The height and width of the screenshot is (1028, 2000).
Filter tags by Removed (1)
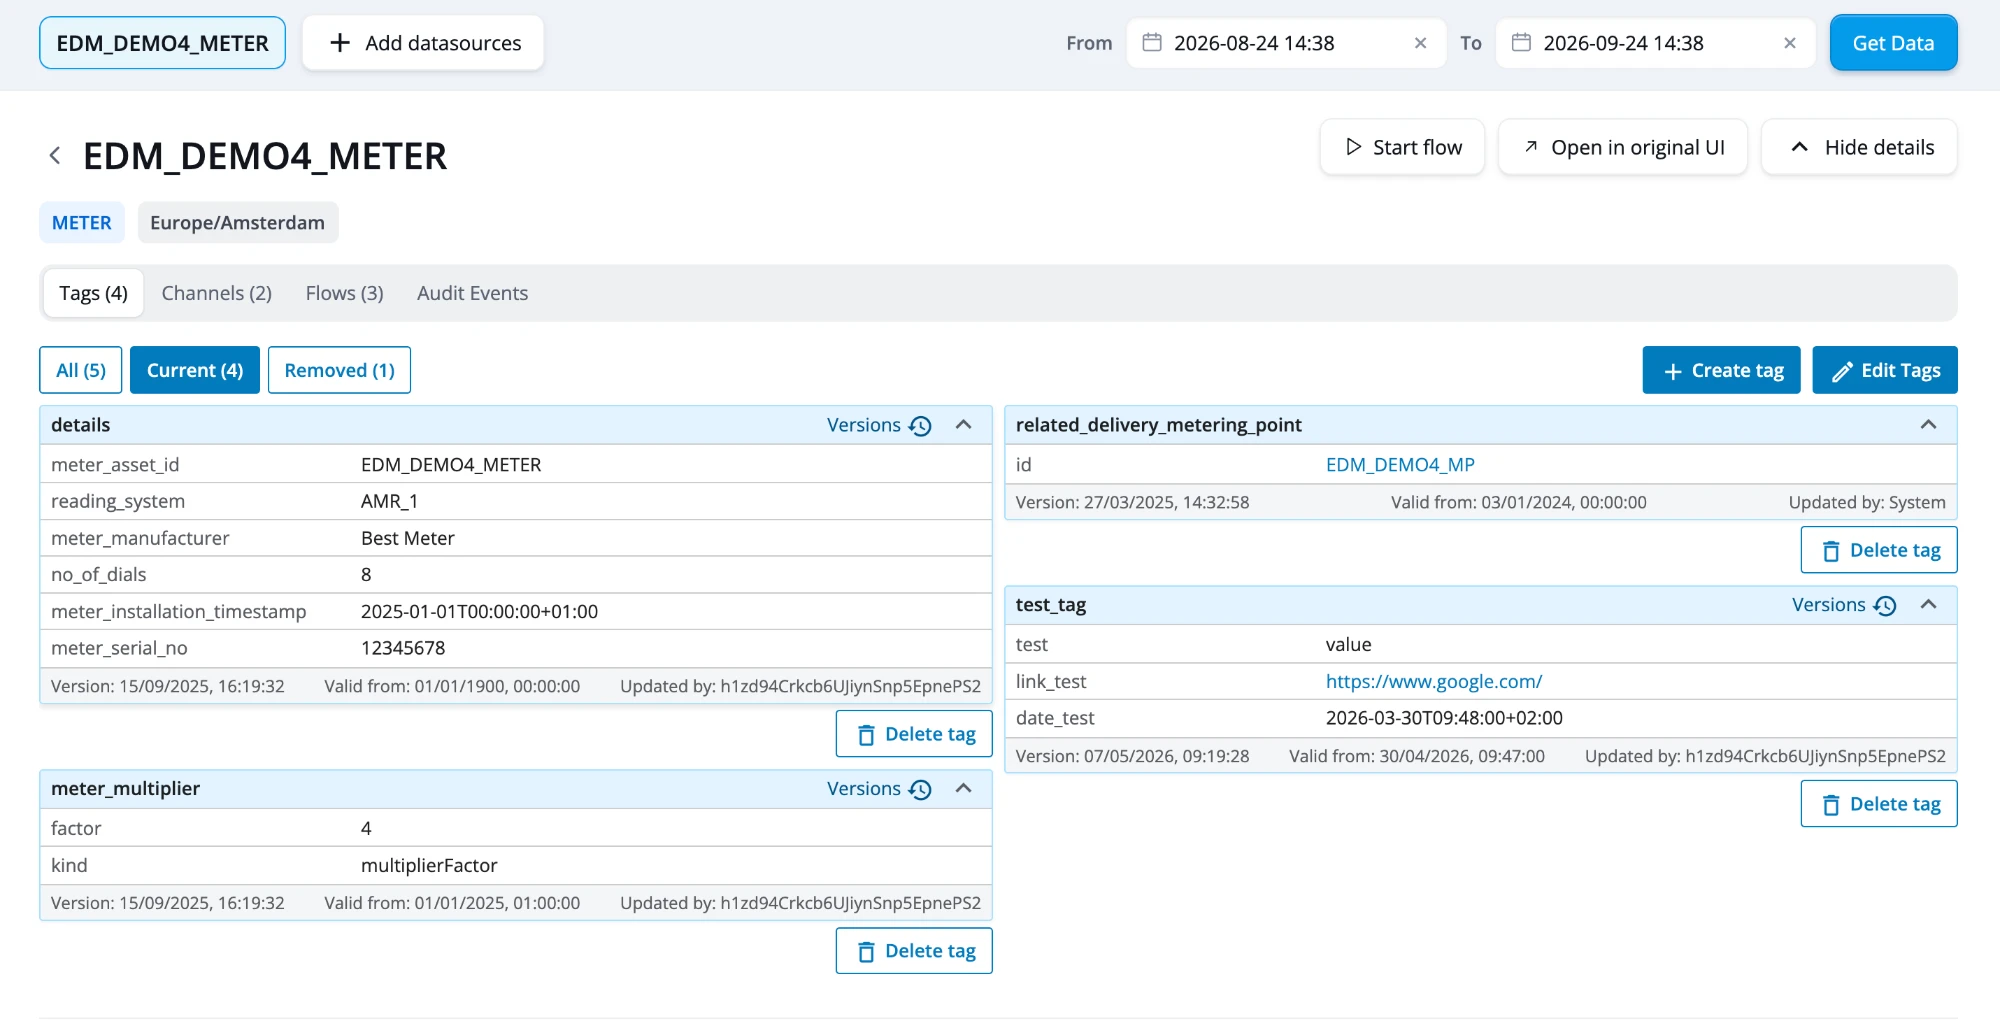340,370
